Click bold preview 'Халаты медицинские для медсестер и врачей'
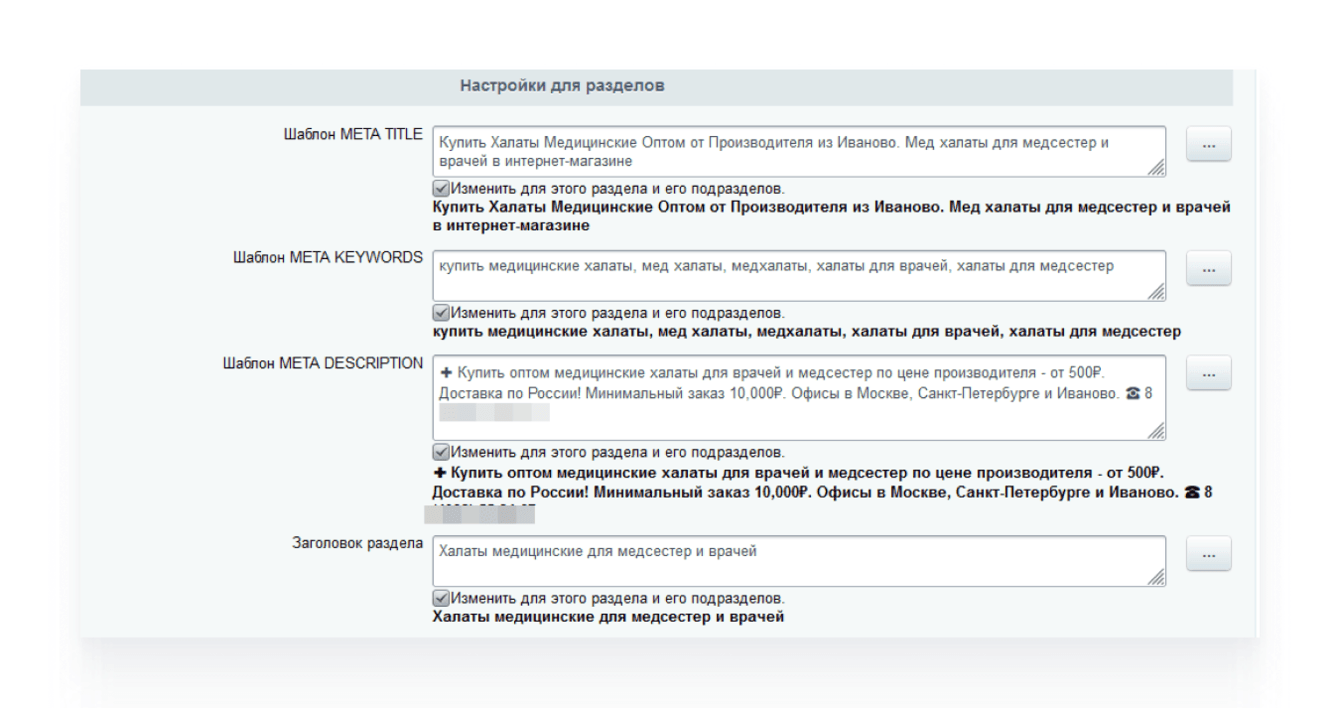 coord(608,617)
